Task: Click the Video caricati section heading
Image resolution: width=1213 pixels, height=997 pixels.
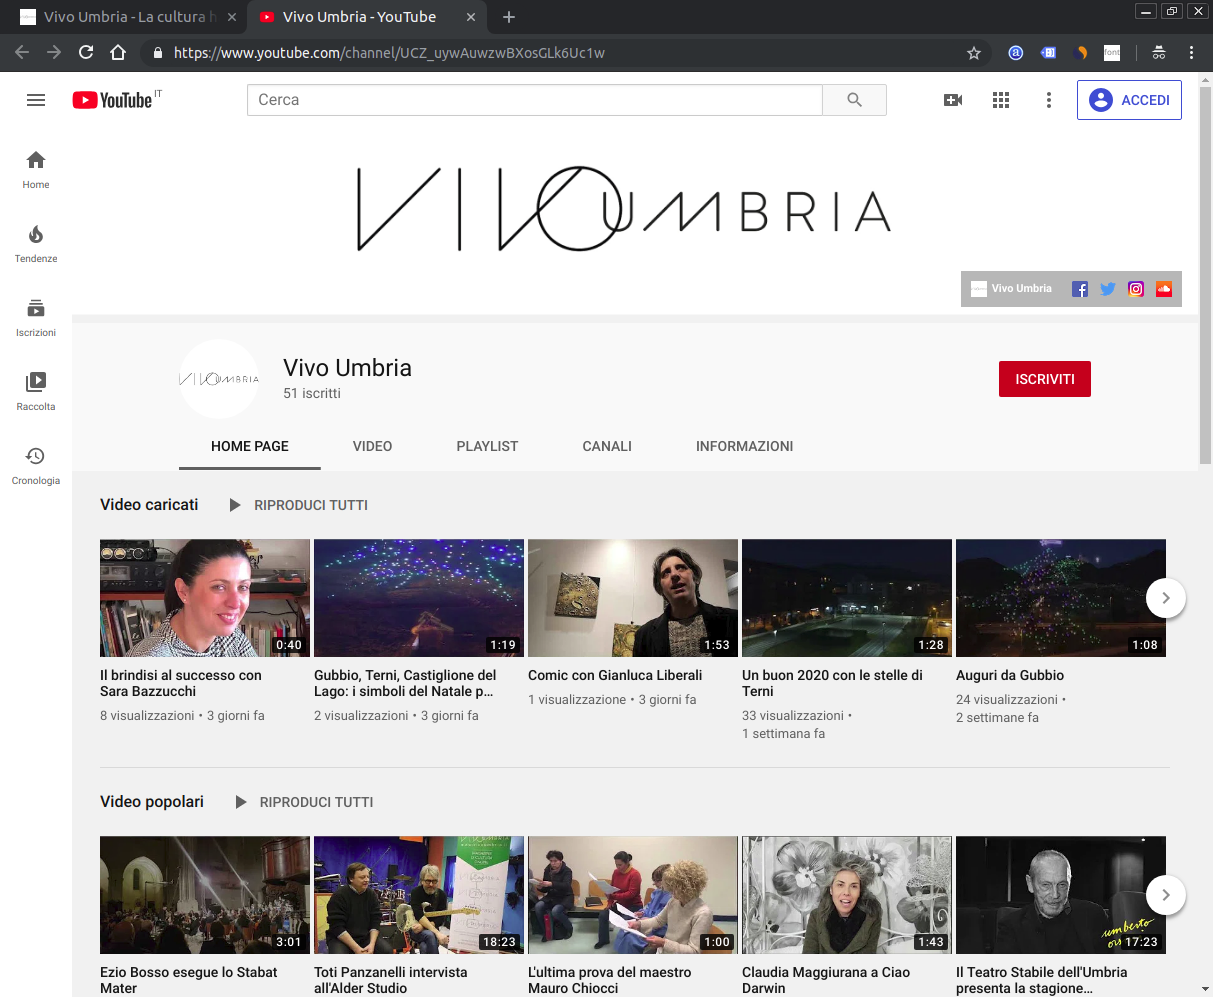Action: click(x=149, y=505)
